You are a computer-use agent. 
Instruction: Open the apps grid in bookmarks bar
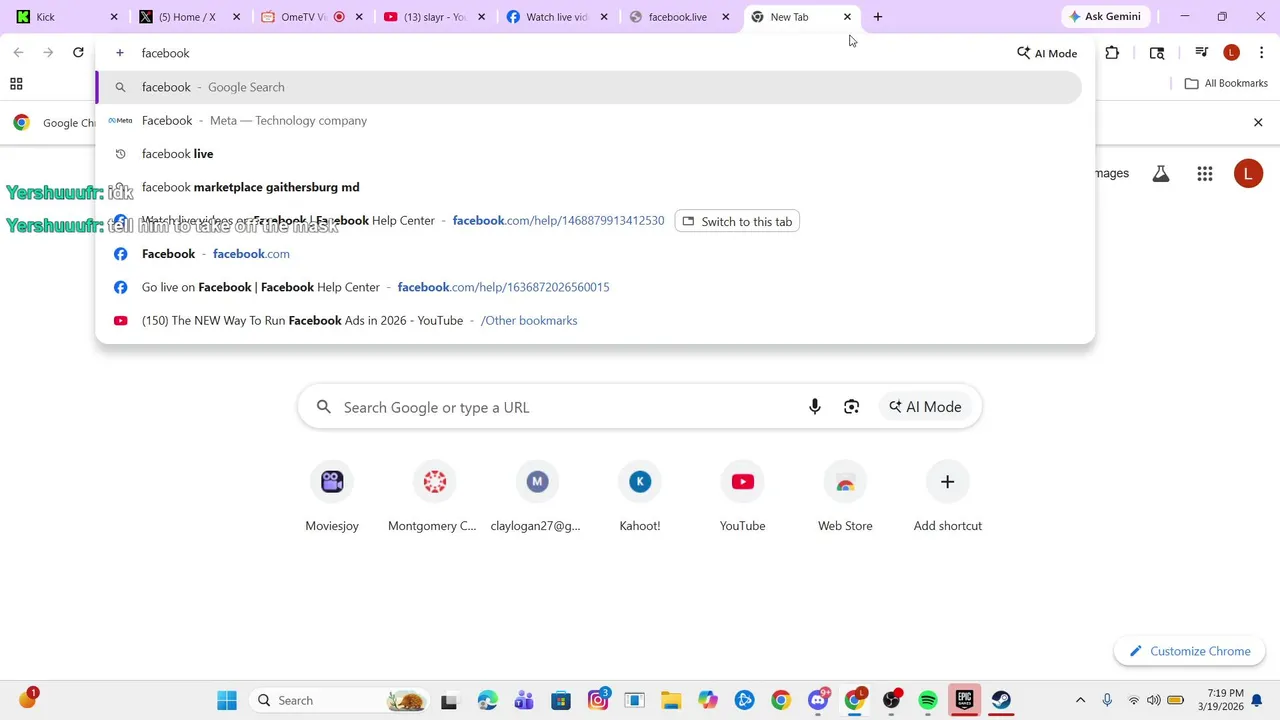[16, 84]
